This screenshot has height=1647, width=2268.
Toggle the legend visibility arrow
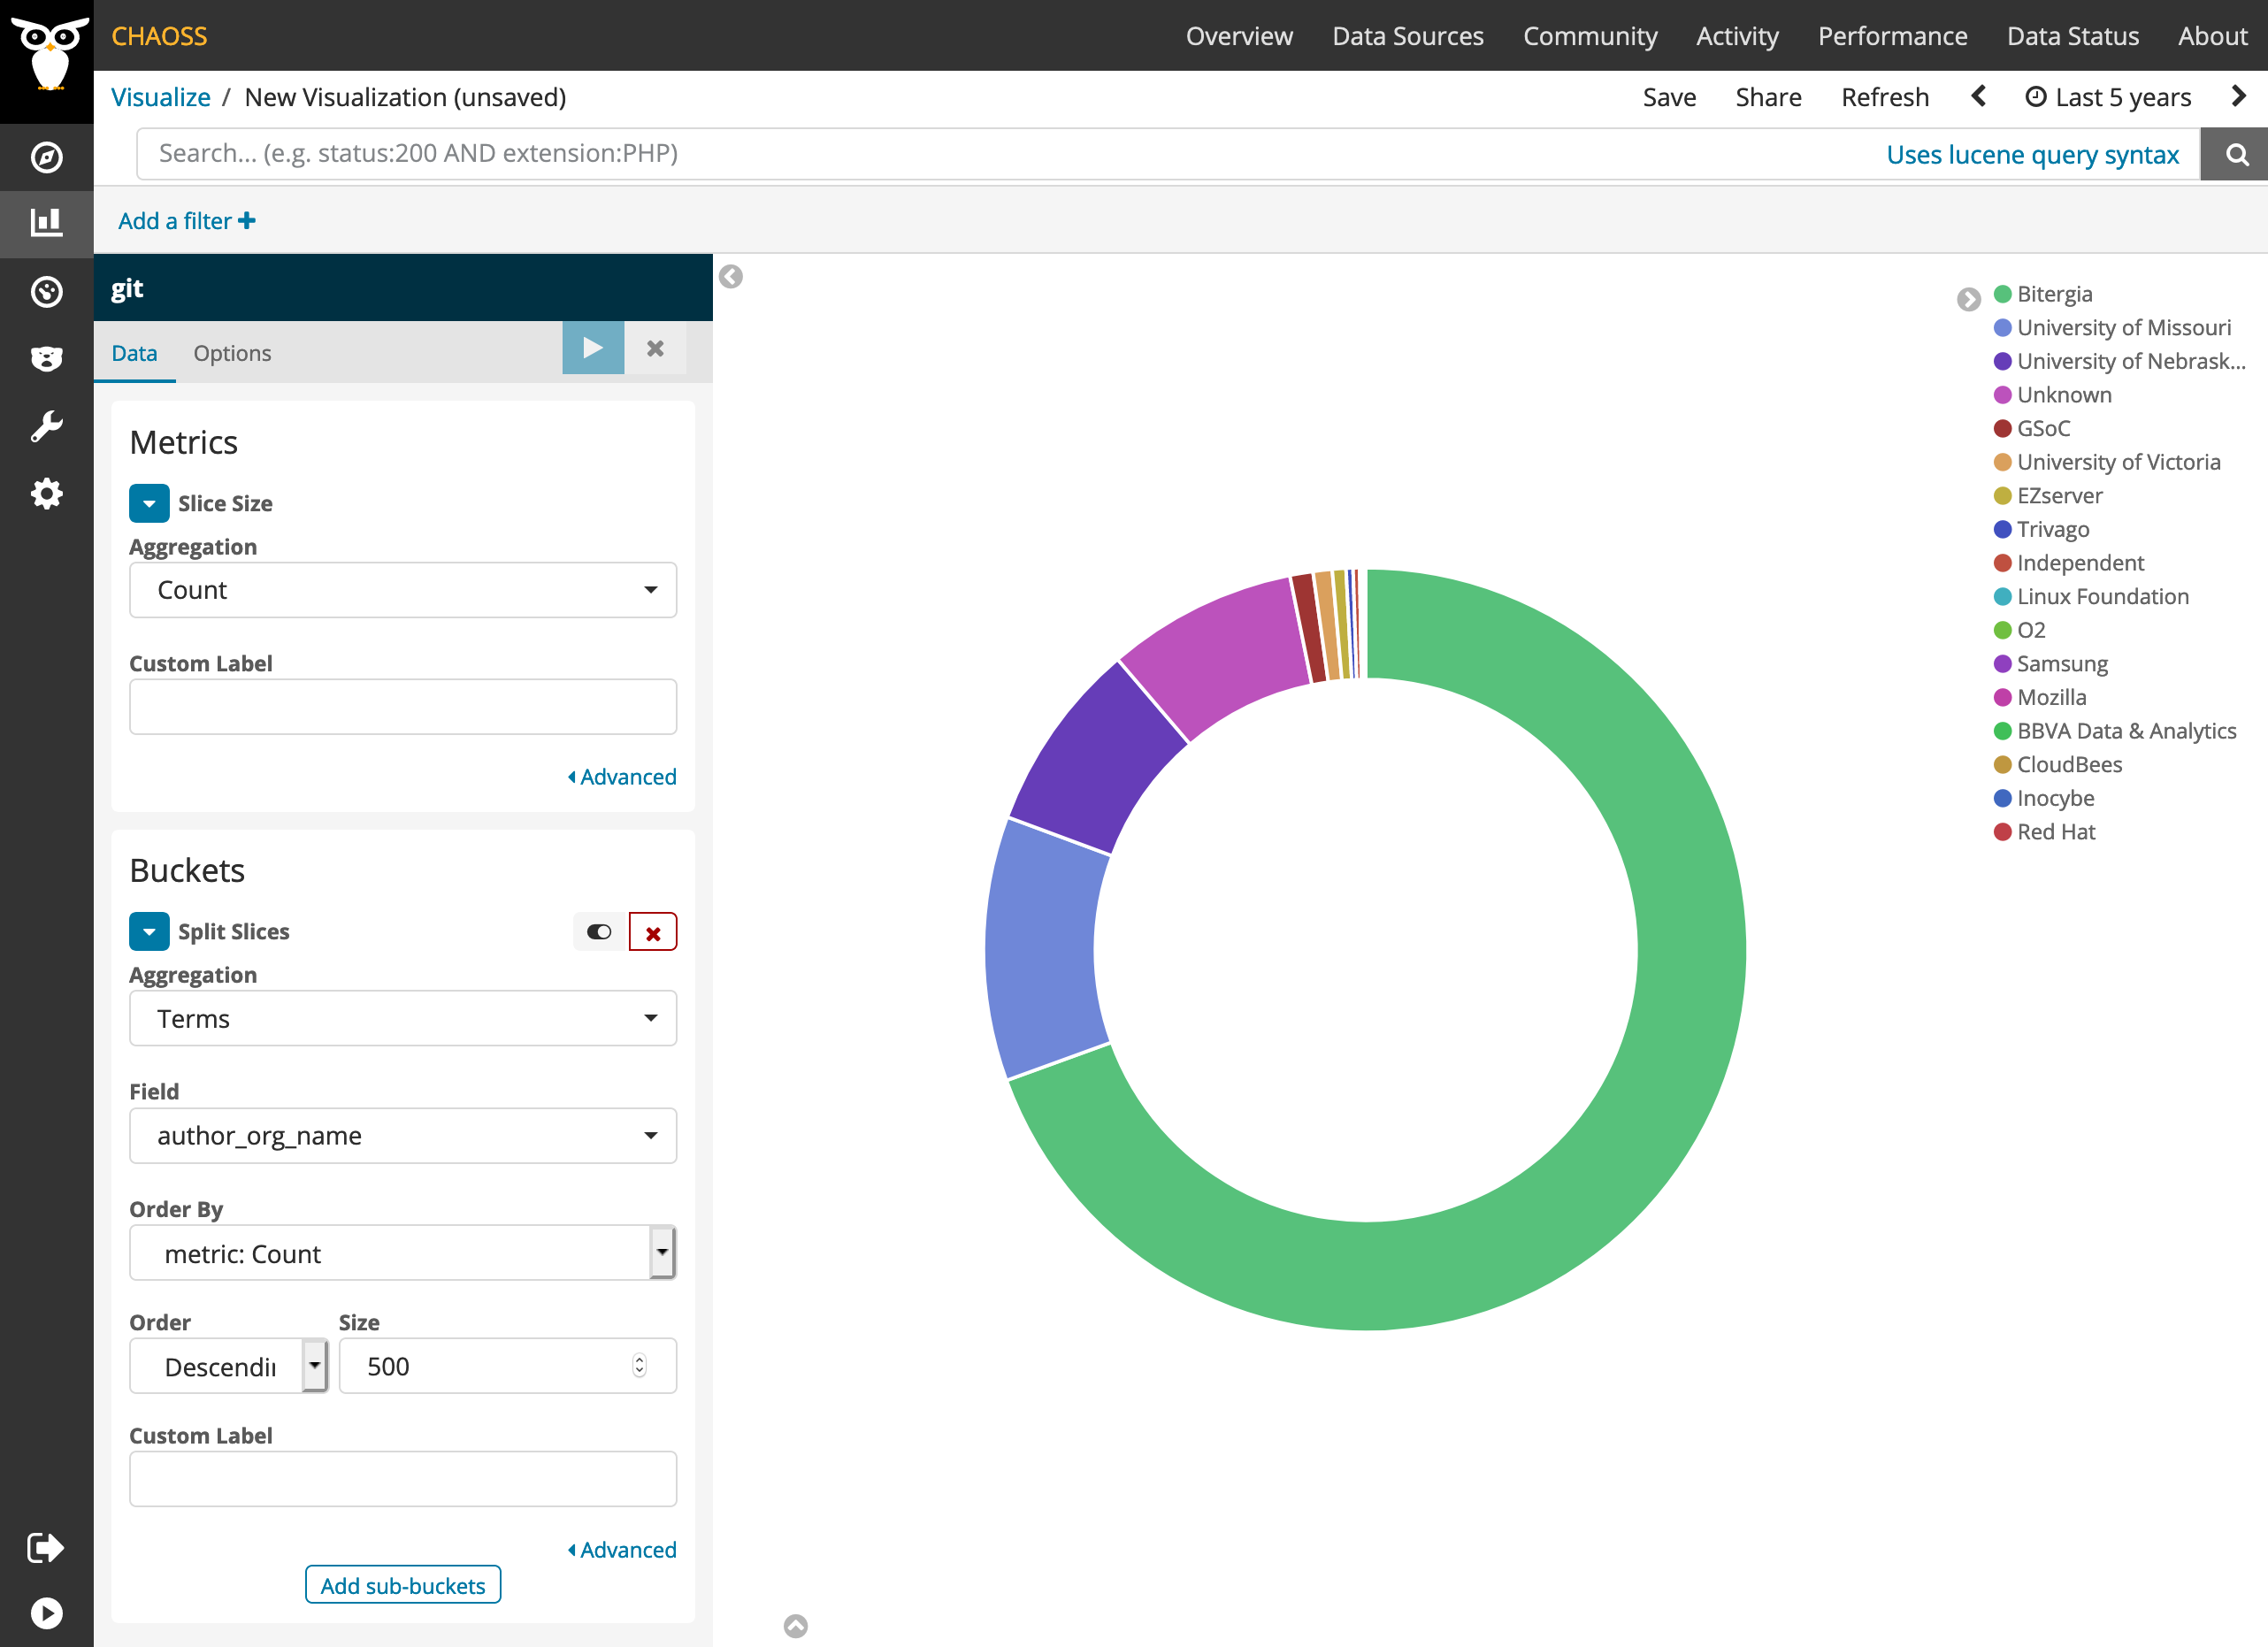pos(1968,299)
